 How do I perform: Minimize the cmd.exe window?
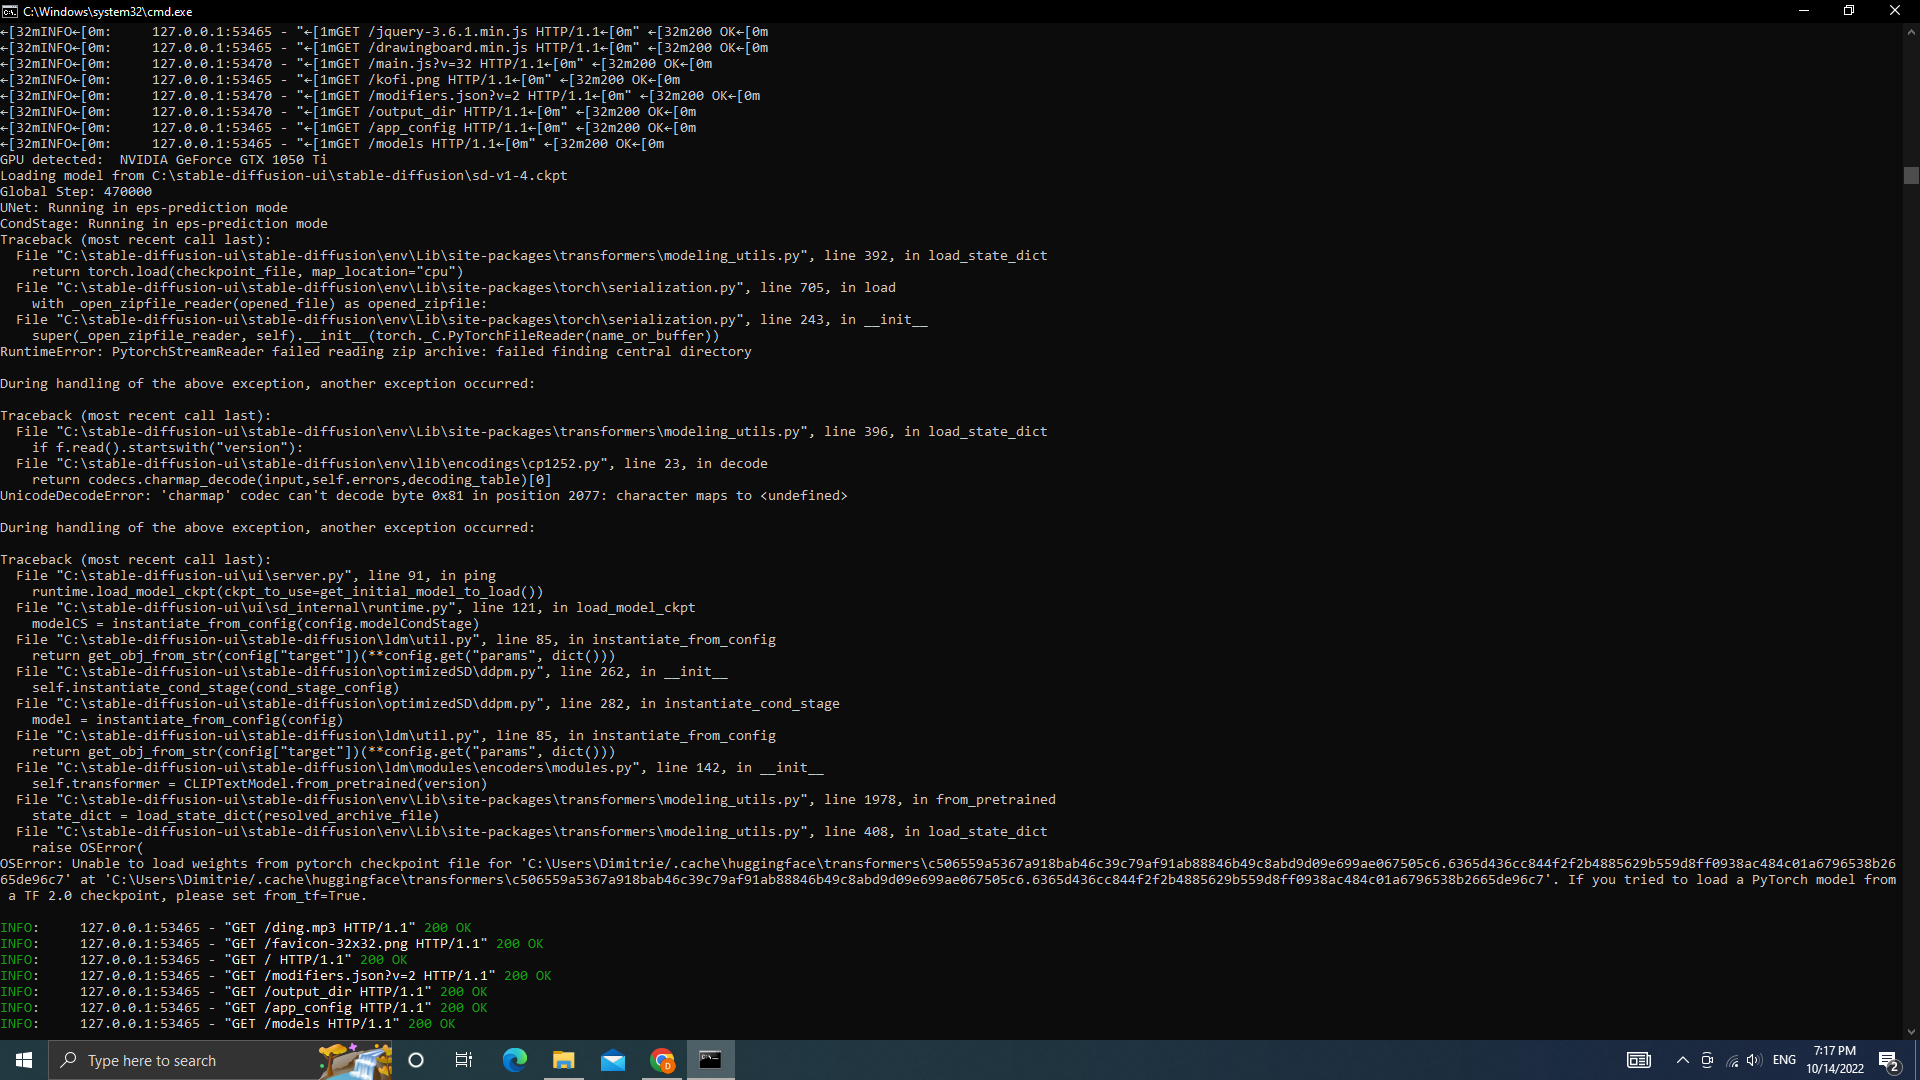1804,11
